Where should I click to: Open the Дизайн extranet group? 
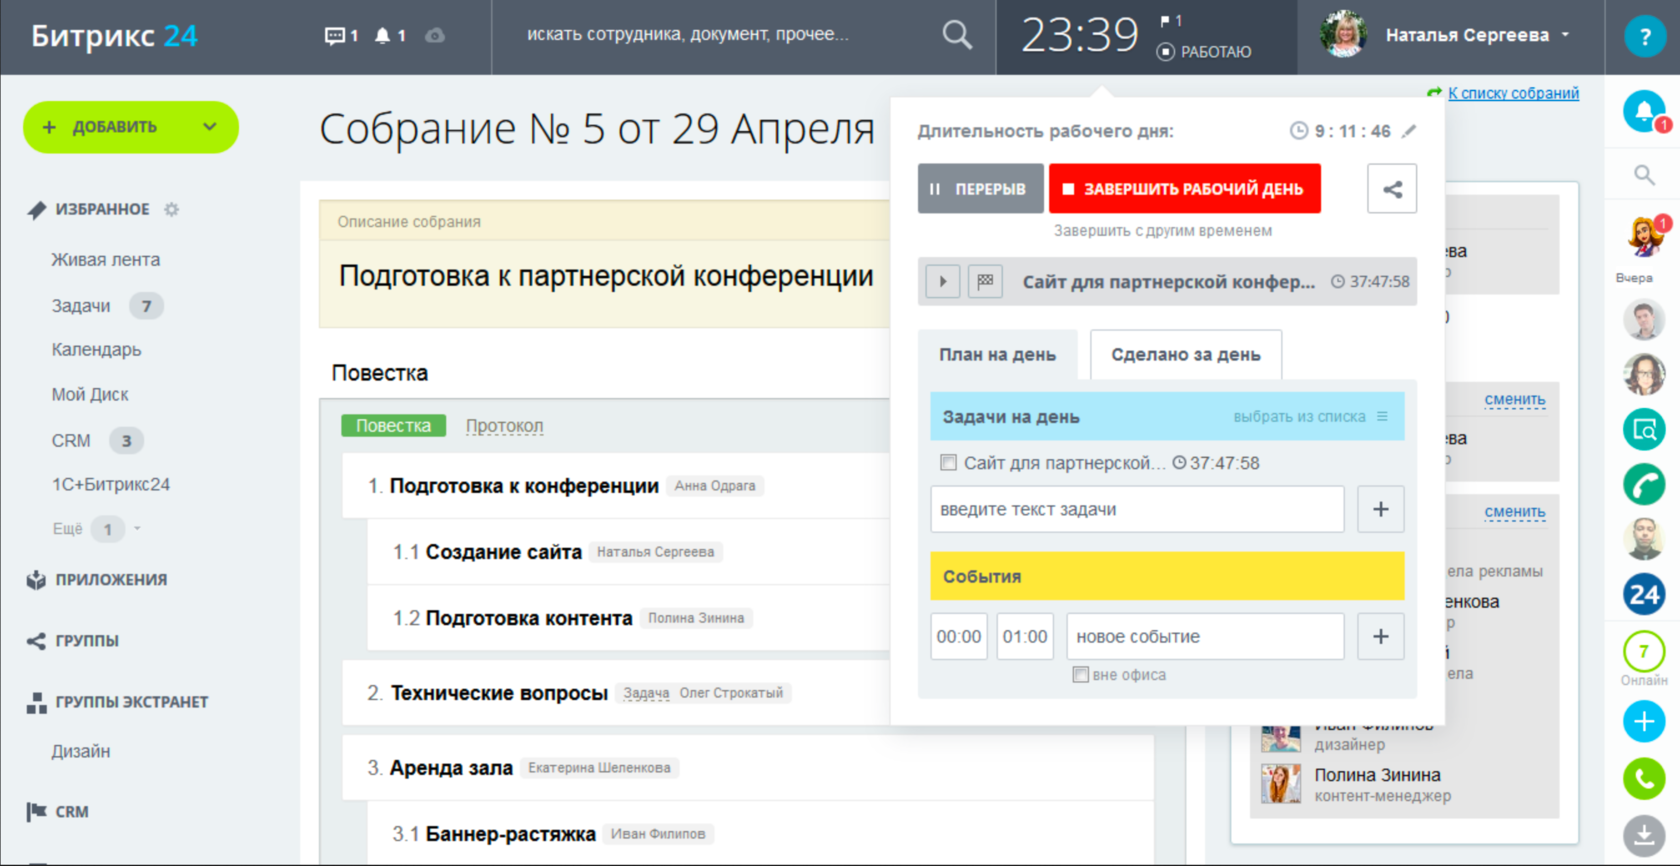(x=81, y=752)
